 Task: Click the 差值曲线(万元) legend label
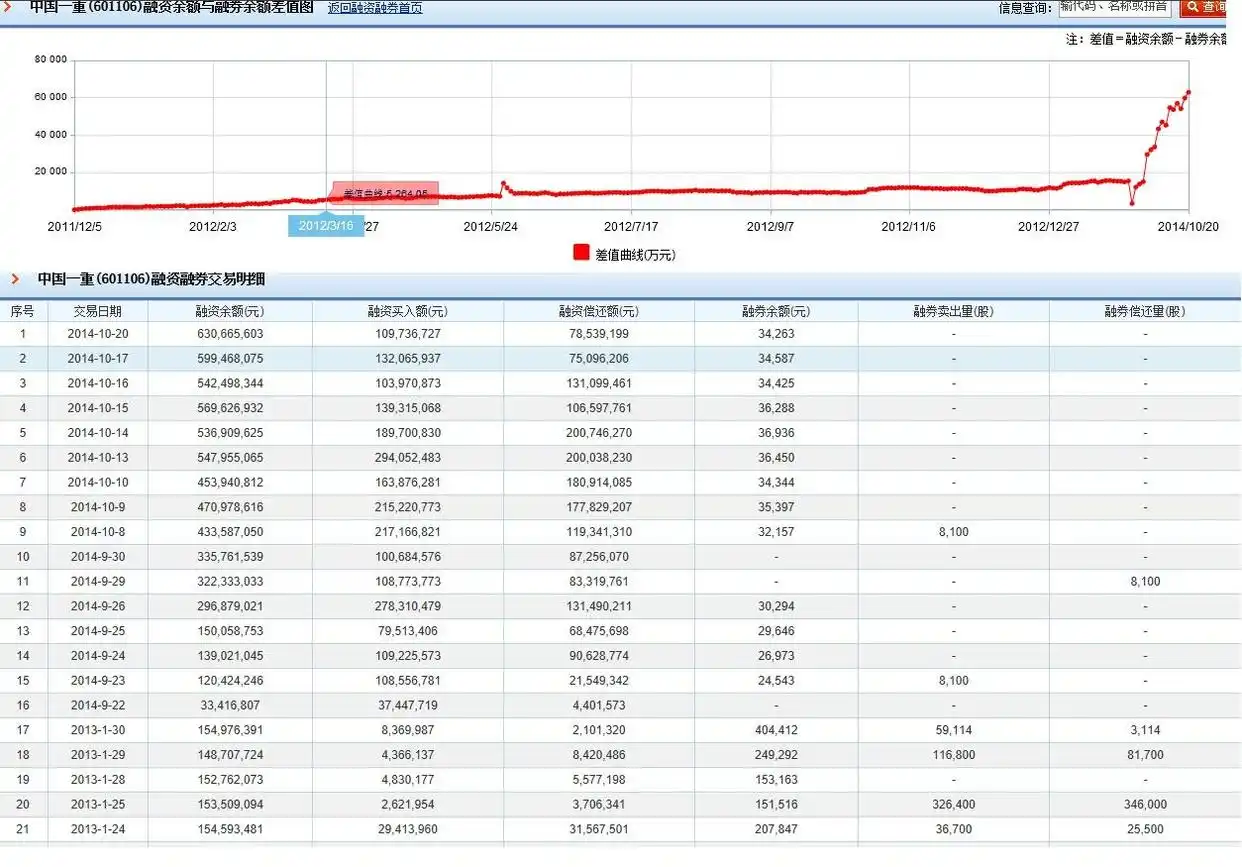pyautogui.click(x=635, y=255)
